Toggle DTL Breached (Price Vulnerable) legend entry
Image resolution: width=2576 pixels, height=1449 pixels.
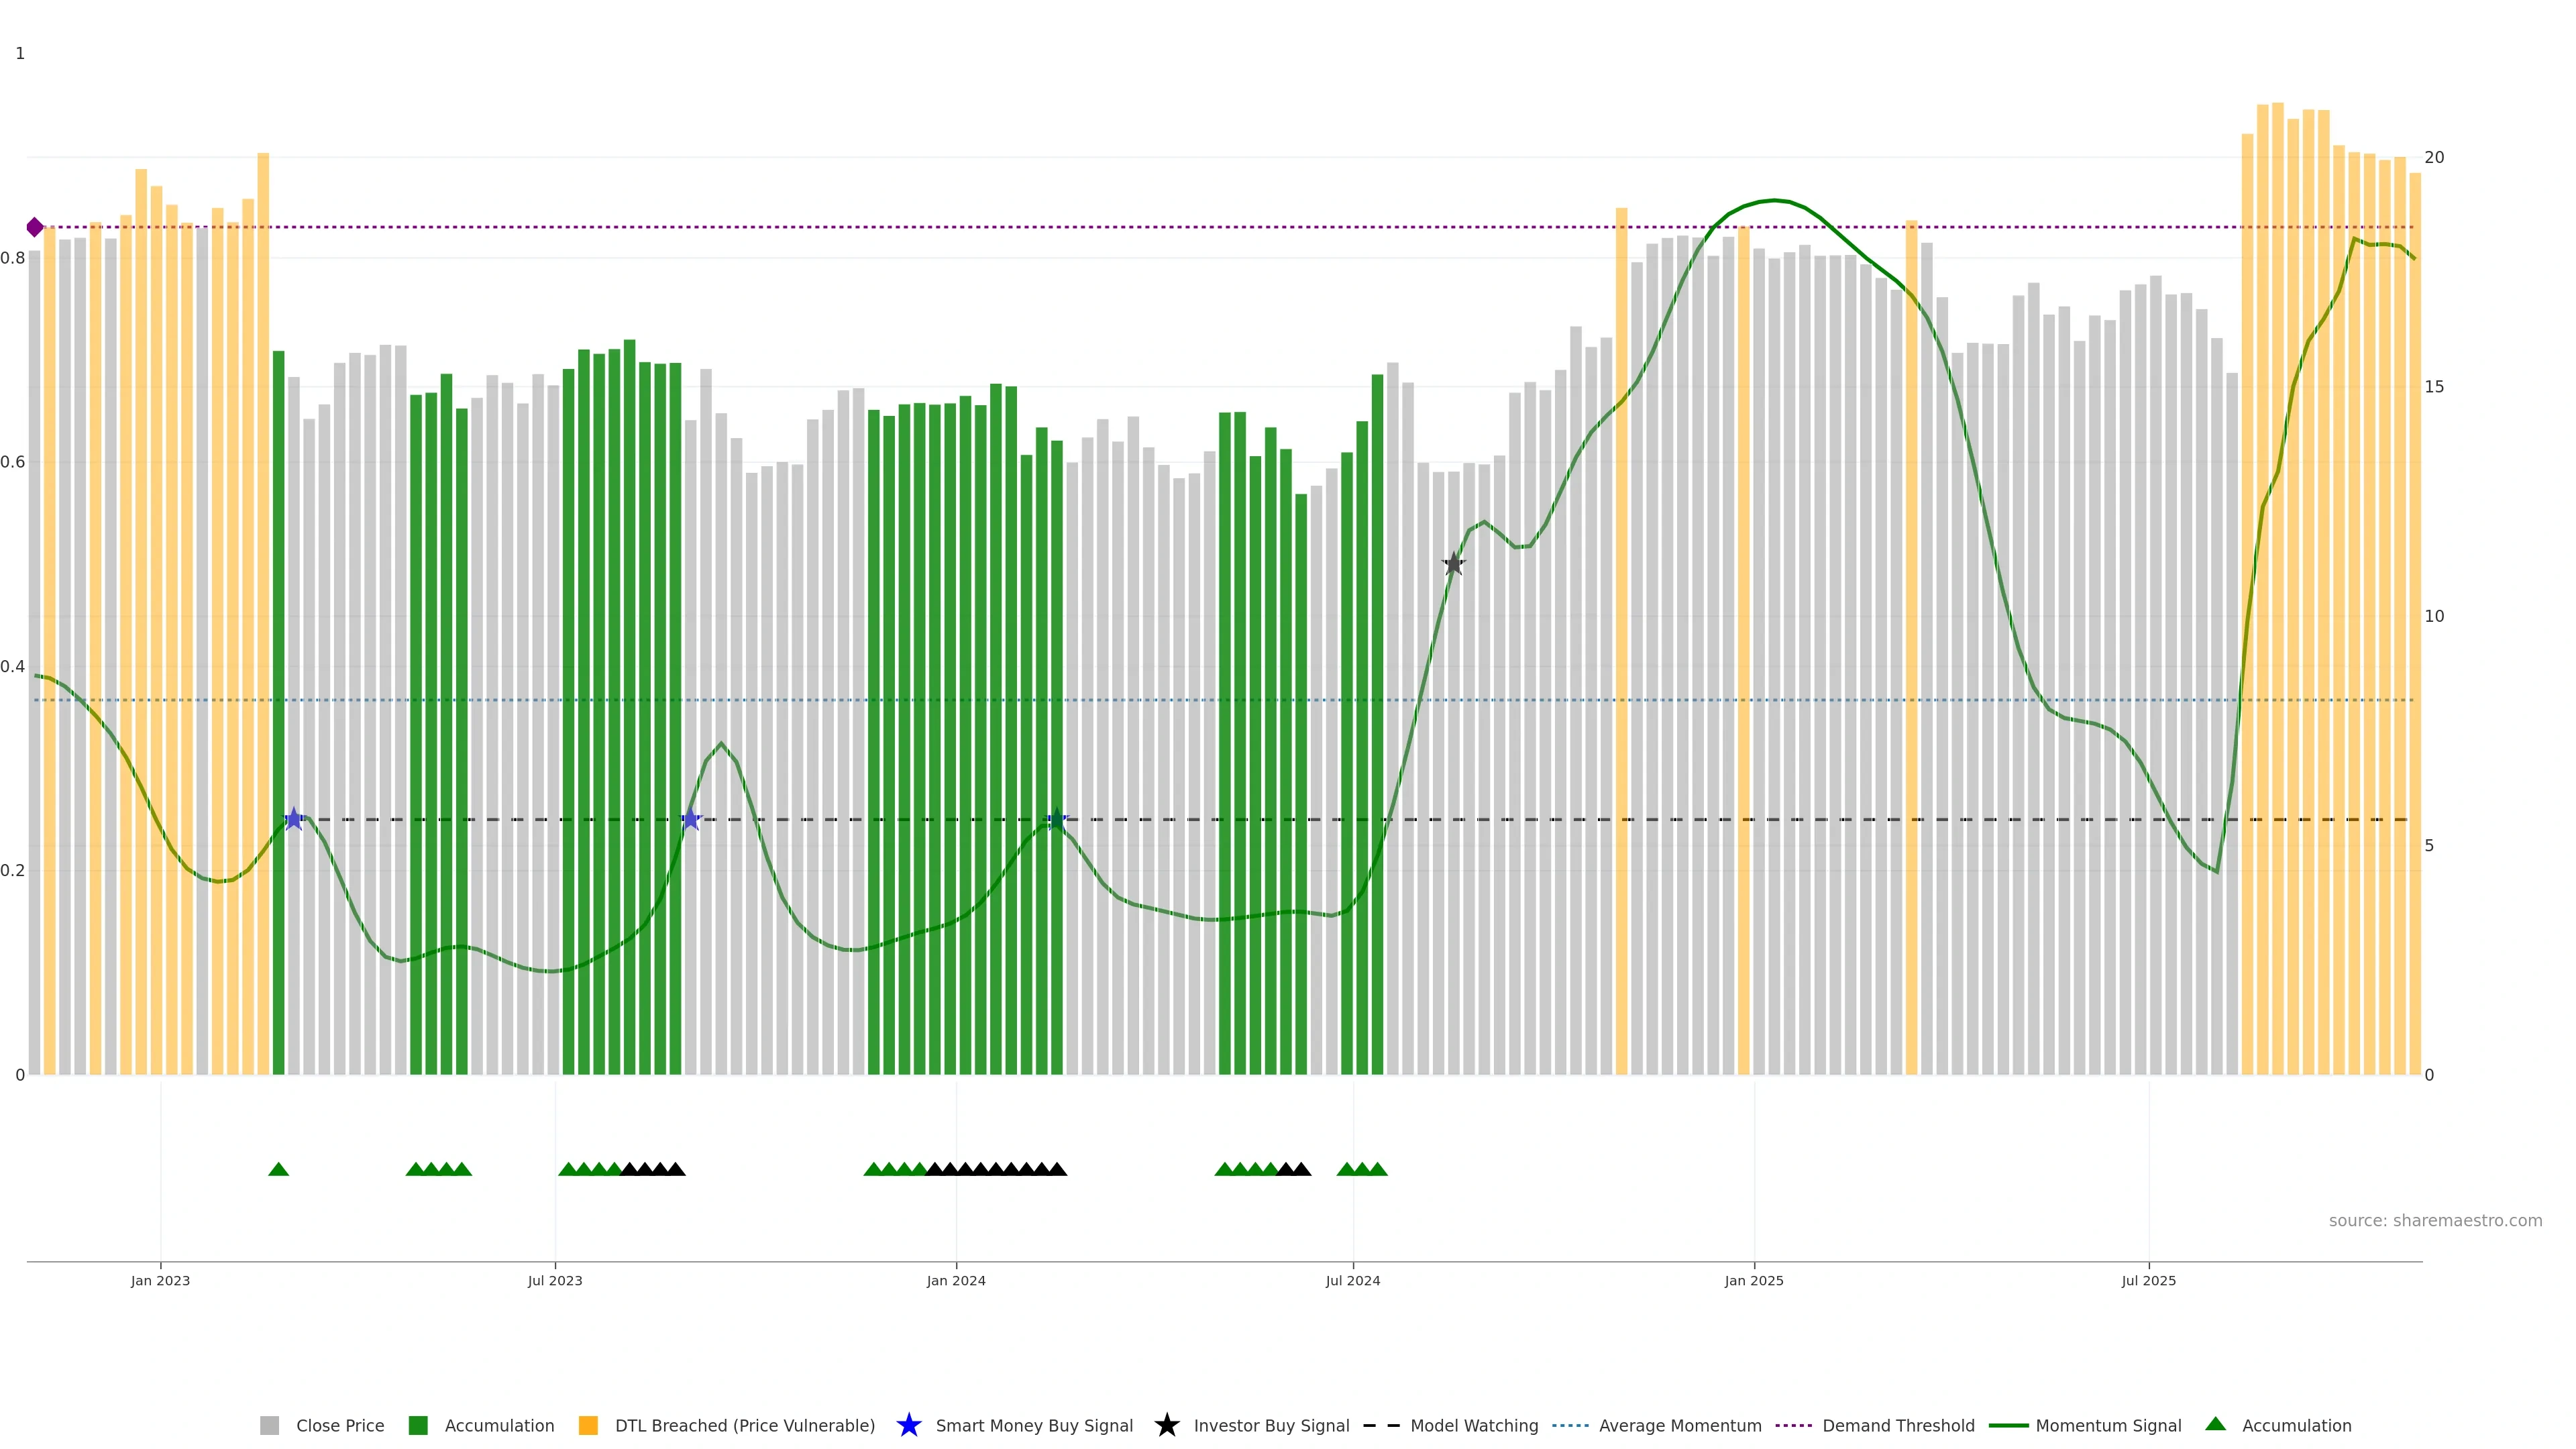click(744, 1425)
